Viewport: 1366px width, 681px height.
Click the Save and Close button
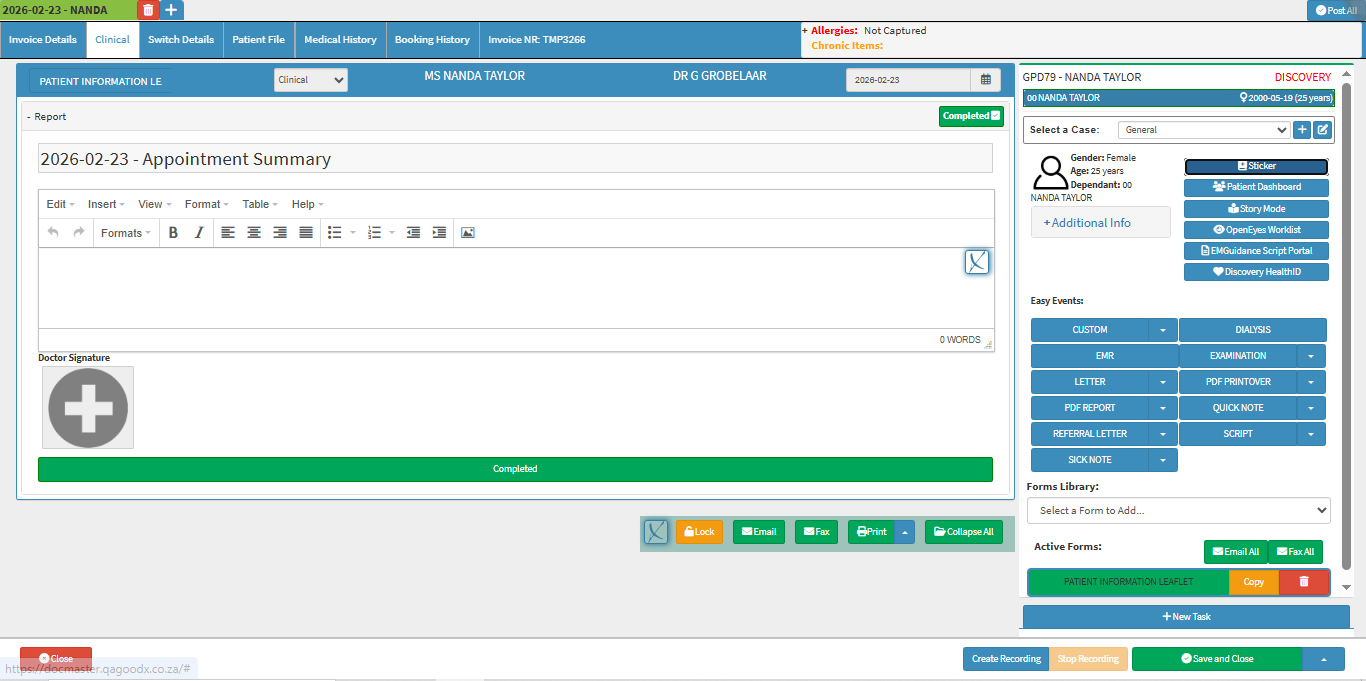click(1217, 659)
